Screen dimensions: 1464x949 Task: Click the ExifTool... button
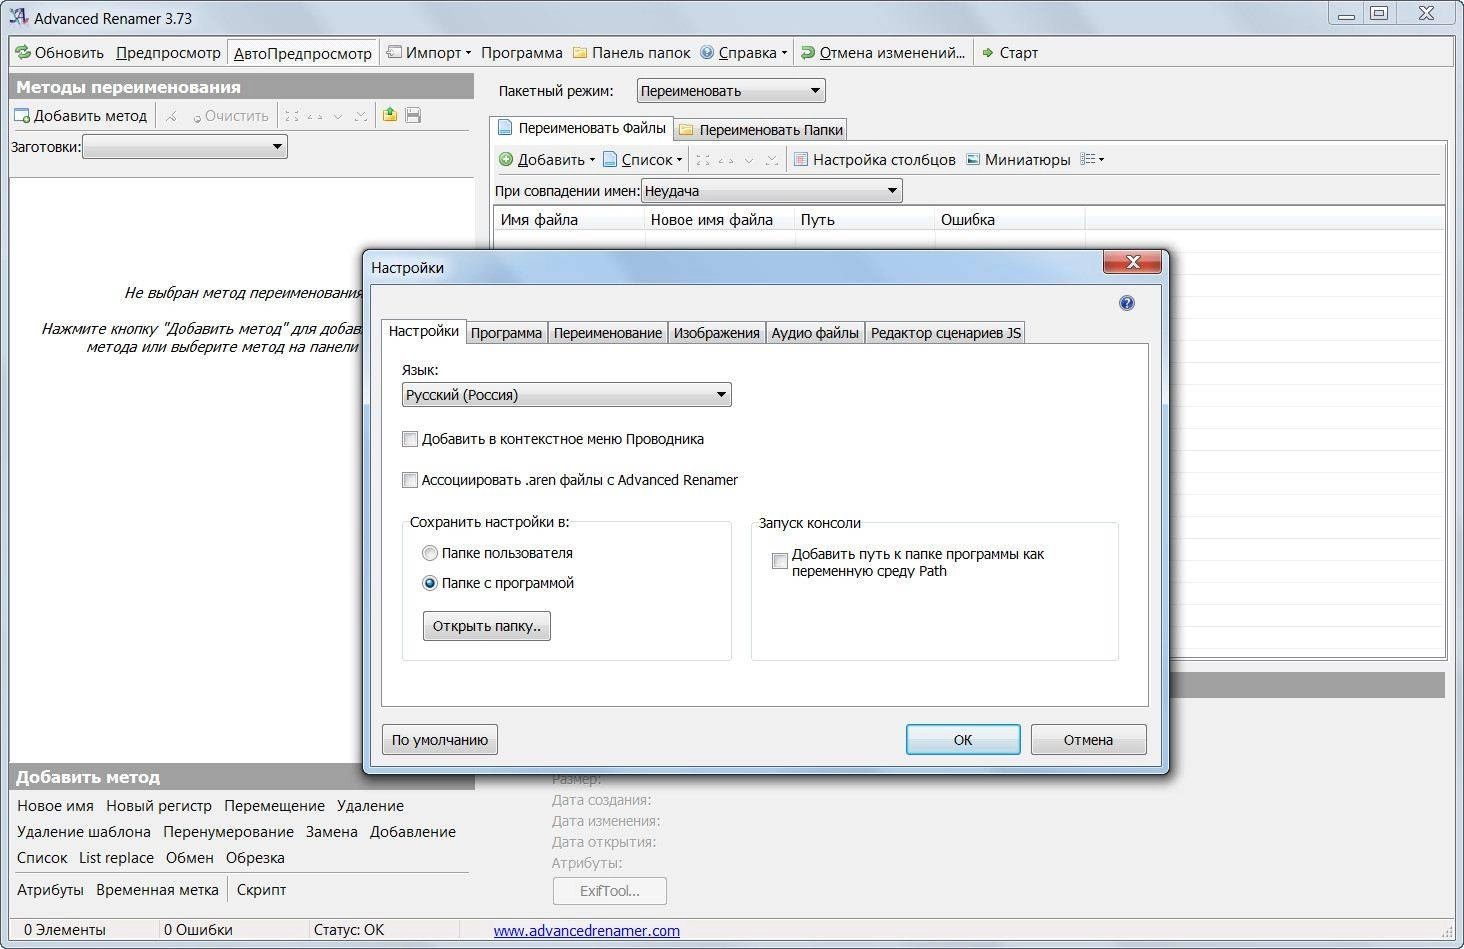tap(610, 891)
